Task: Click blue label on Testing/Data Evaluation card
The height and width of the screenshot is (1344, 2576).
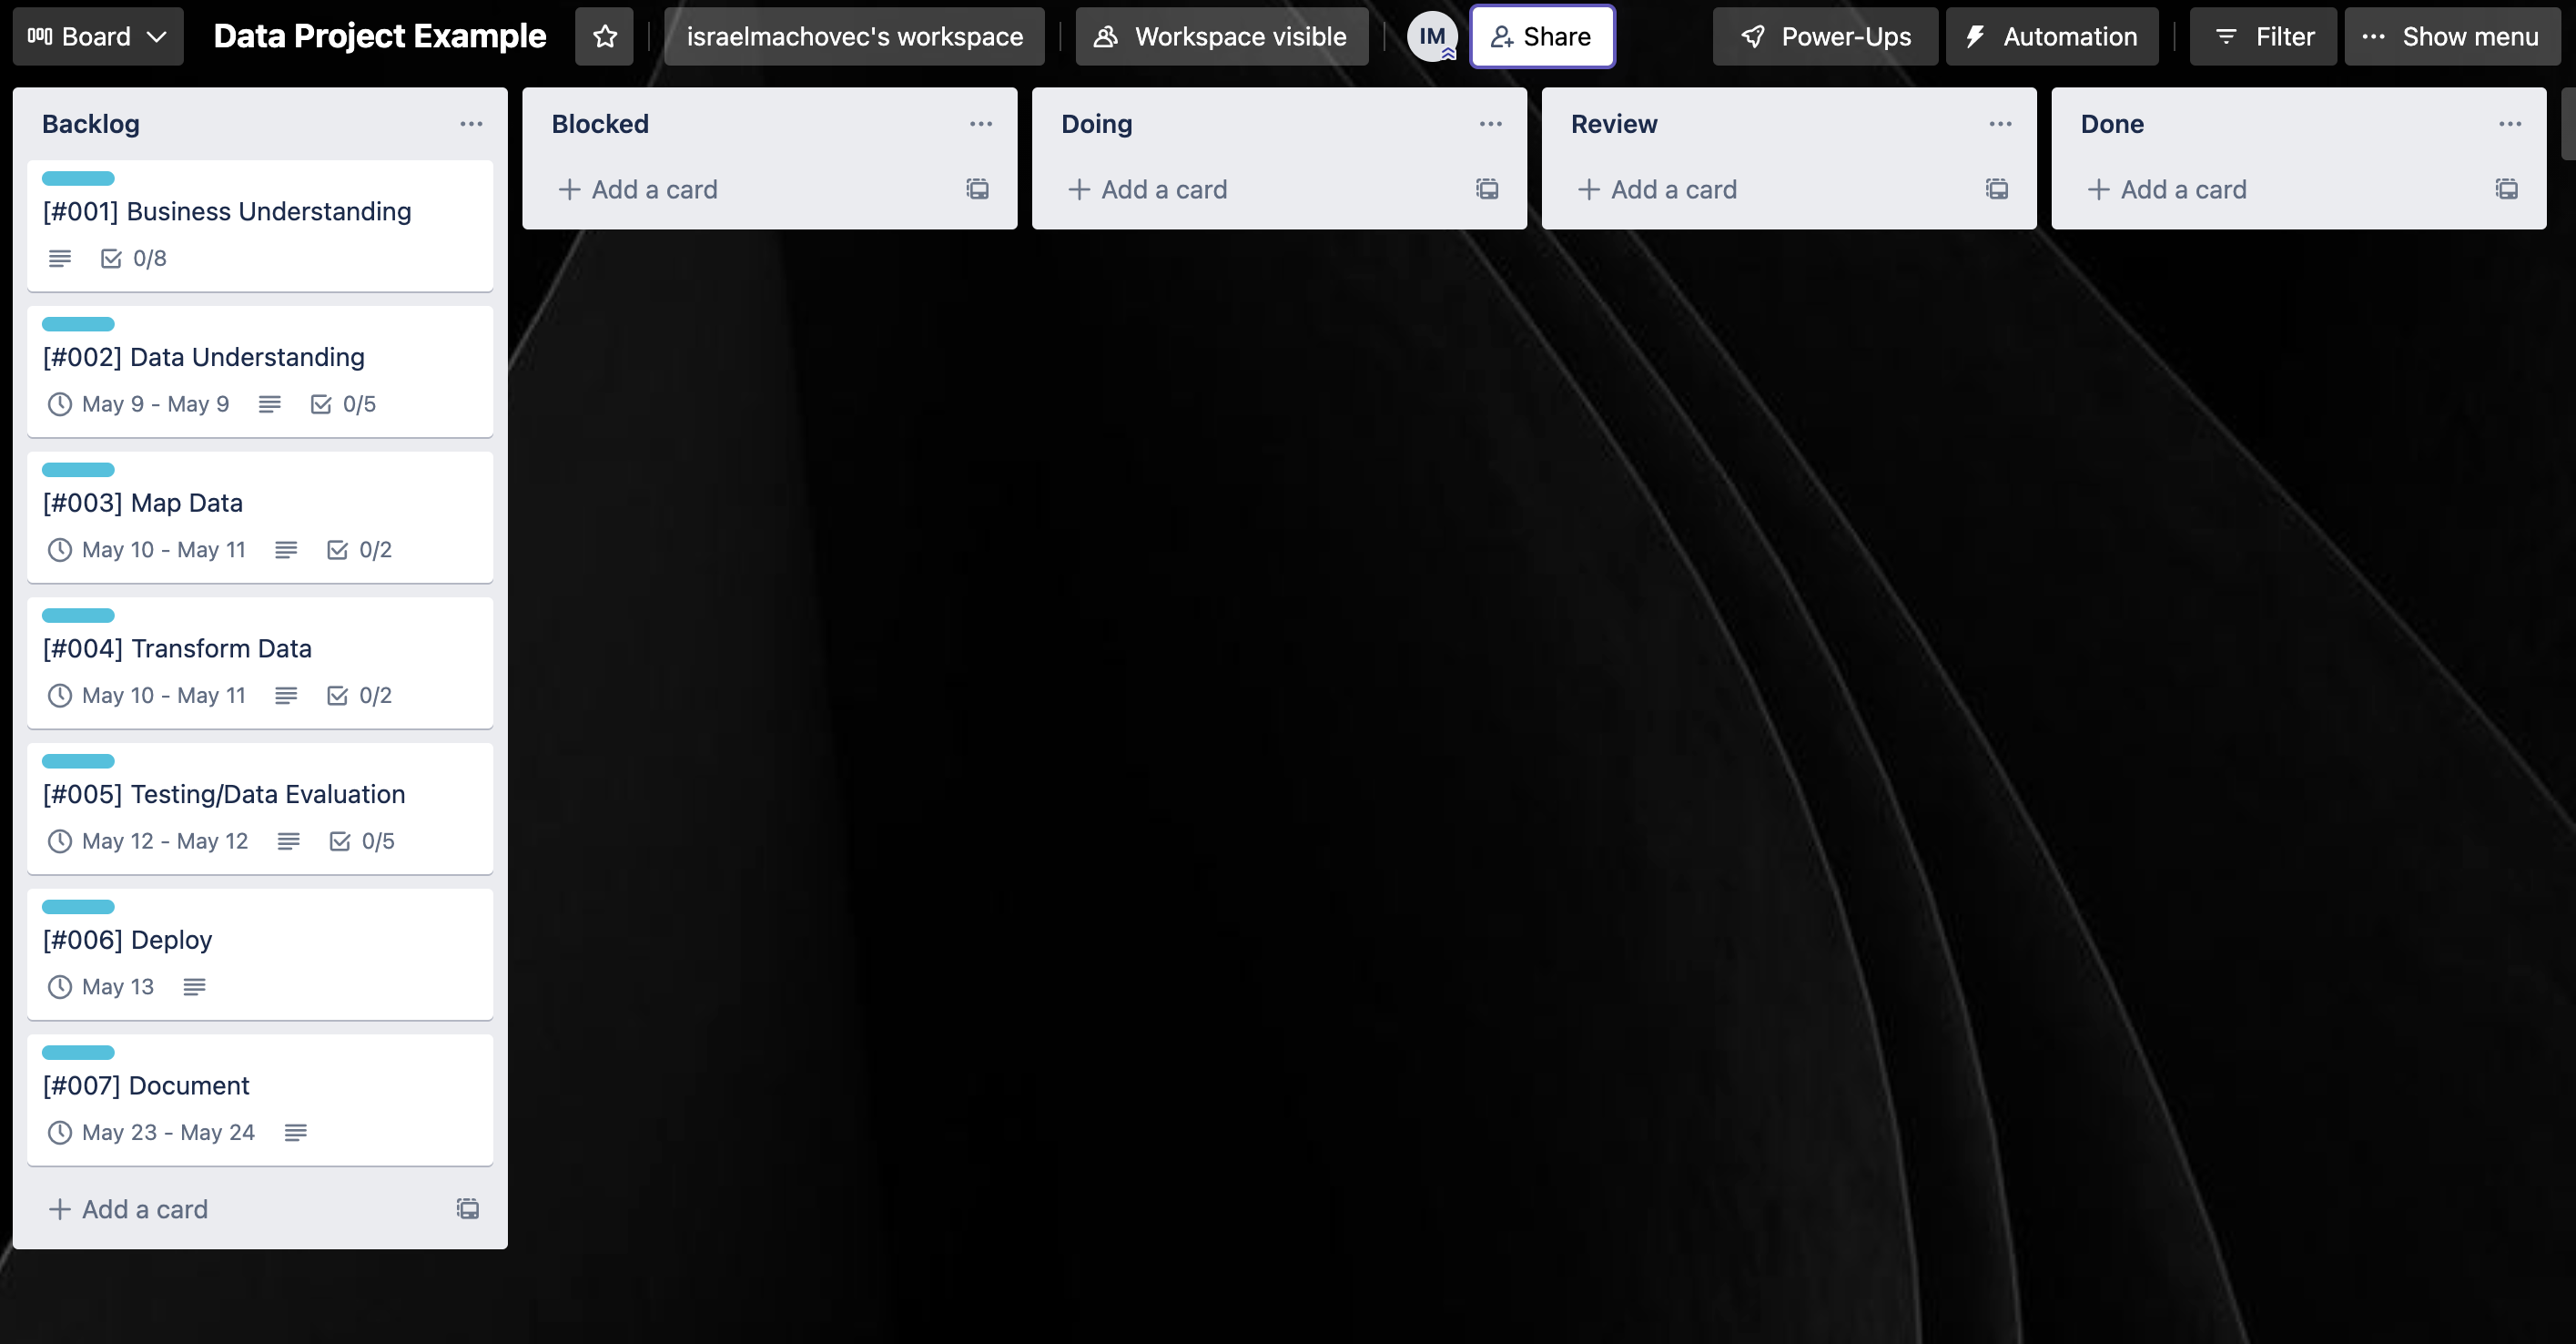Action: tap(78, 761)
